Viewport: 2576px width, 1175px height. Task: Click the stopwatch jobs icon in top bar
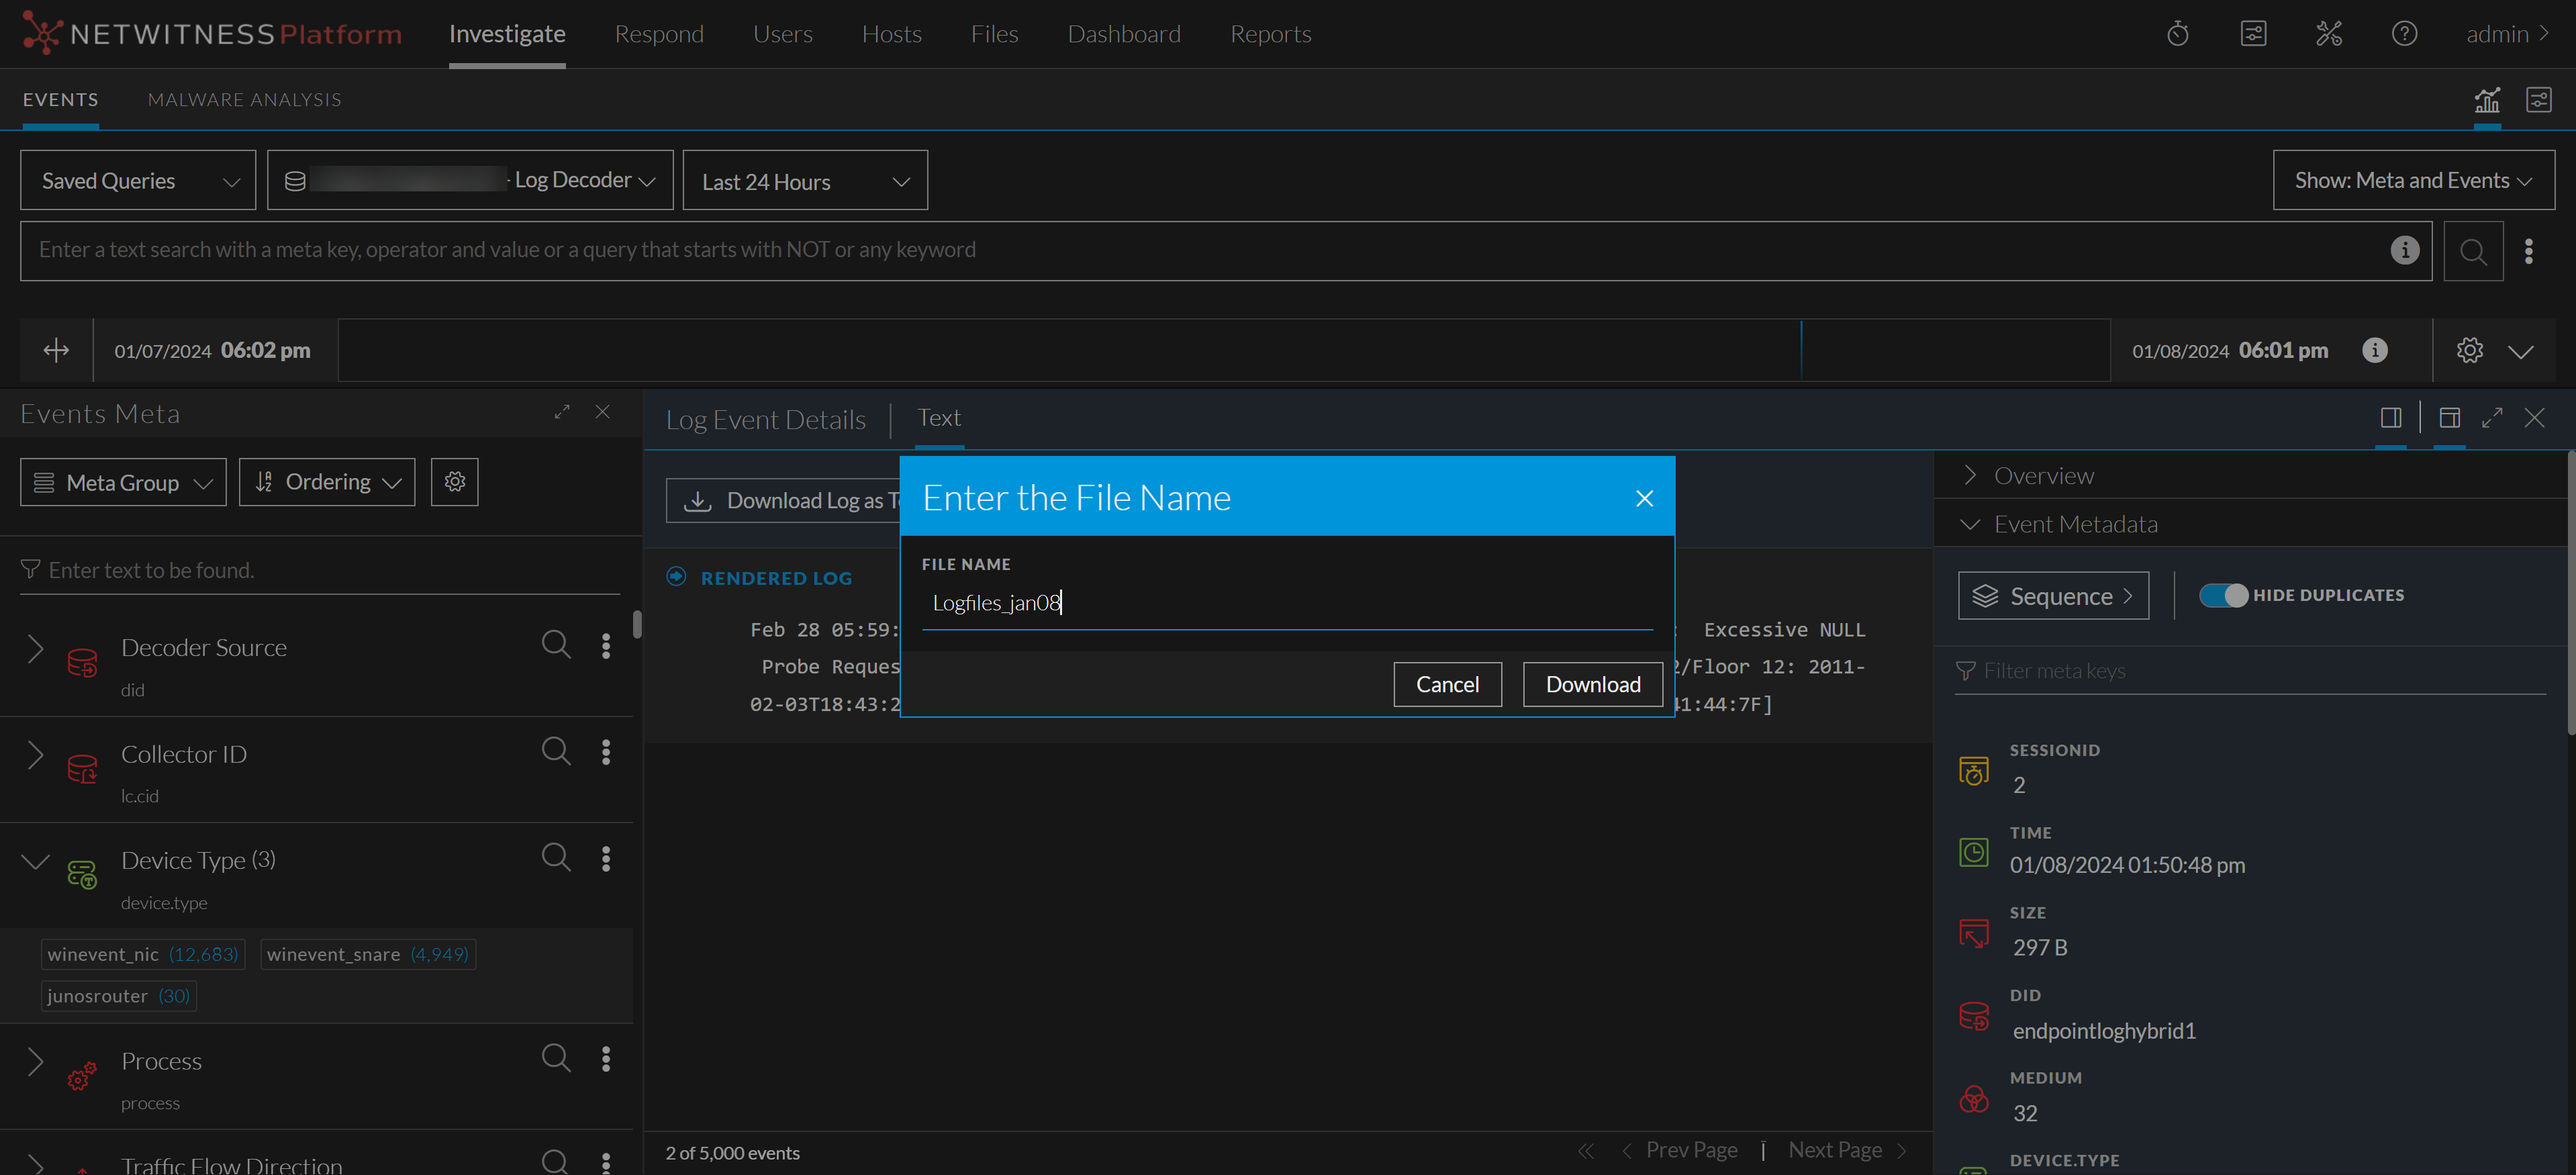click(2177, 34)
